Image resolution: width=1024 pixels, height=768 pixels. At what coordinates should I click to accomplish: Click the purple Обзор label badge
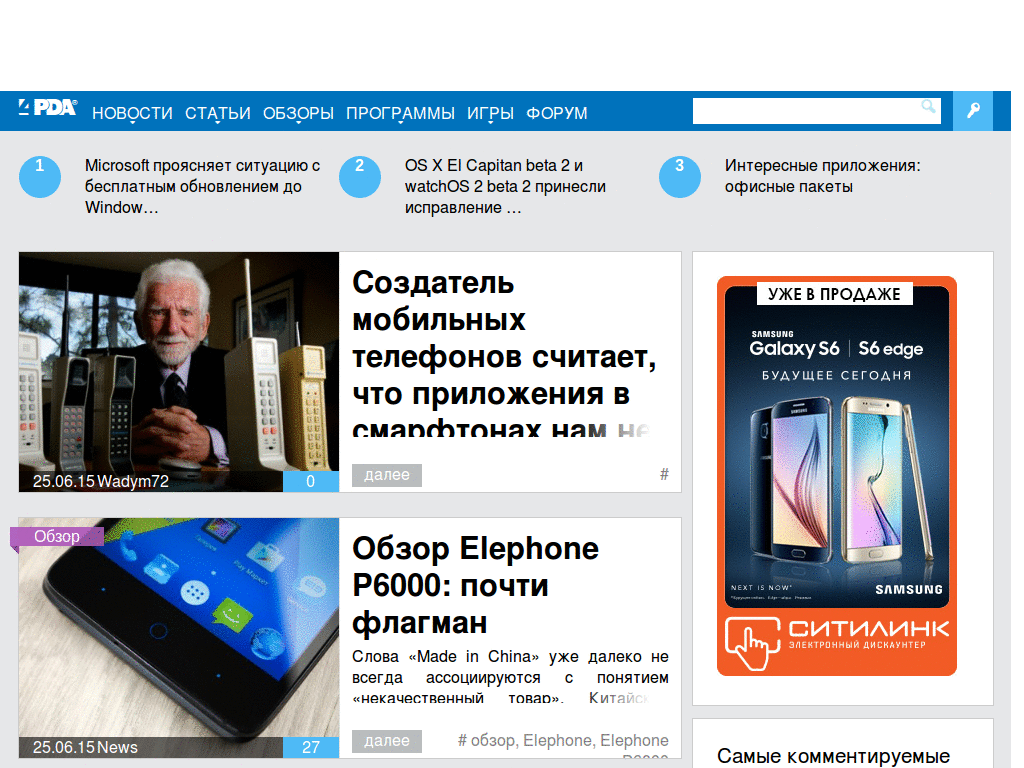(57, 536)
